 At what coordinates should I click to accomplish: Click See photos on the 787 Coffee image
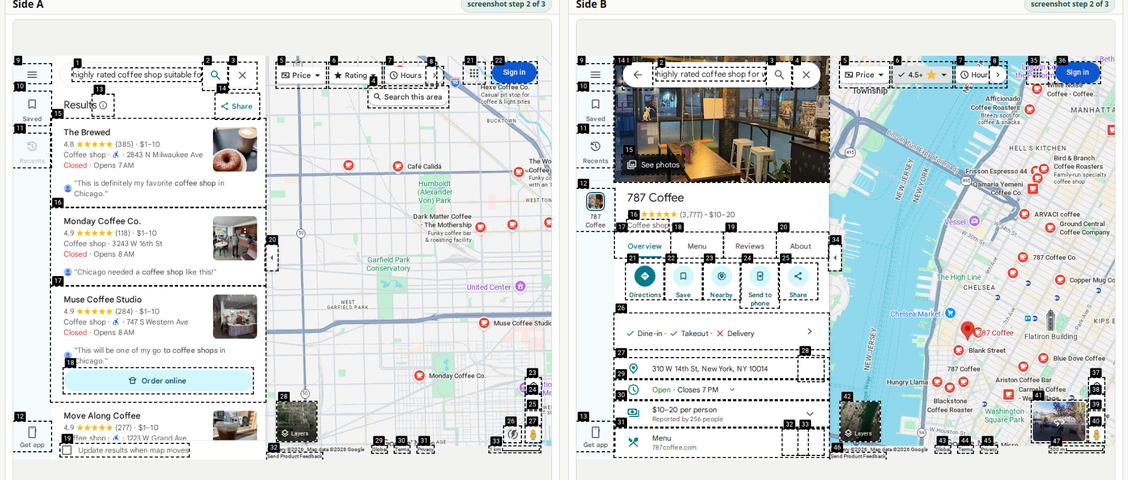(654, 164)
